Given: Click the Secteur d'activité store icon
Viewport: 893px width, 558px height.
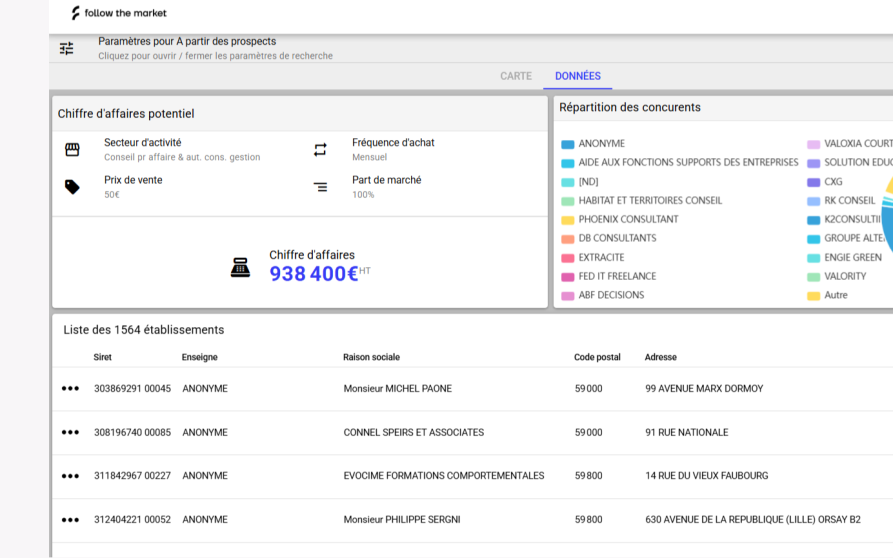Looking at the screenshot, I should tap(72, 150).
